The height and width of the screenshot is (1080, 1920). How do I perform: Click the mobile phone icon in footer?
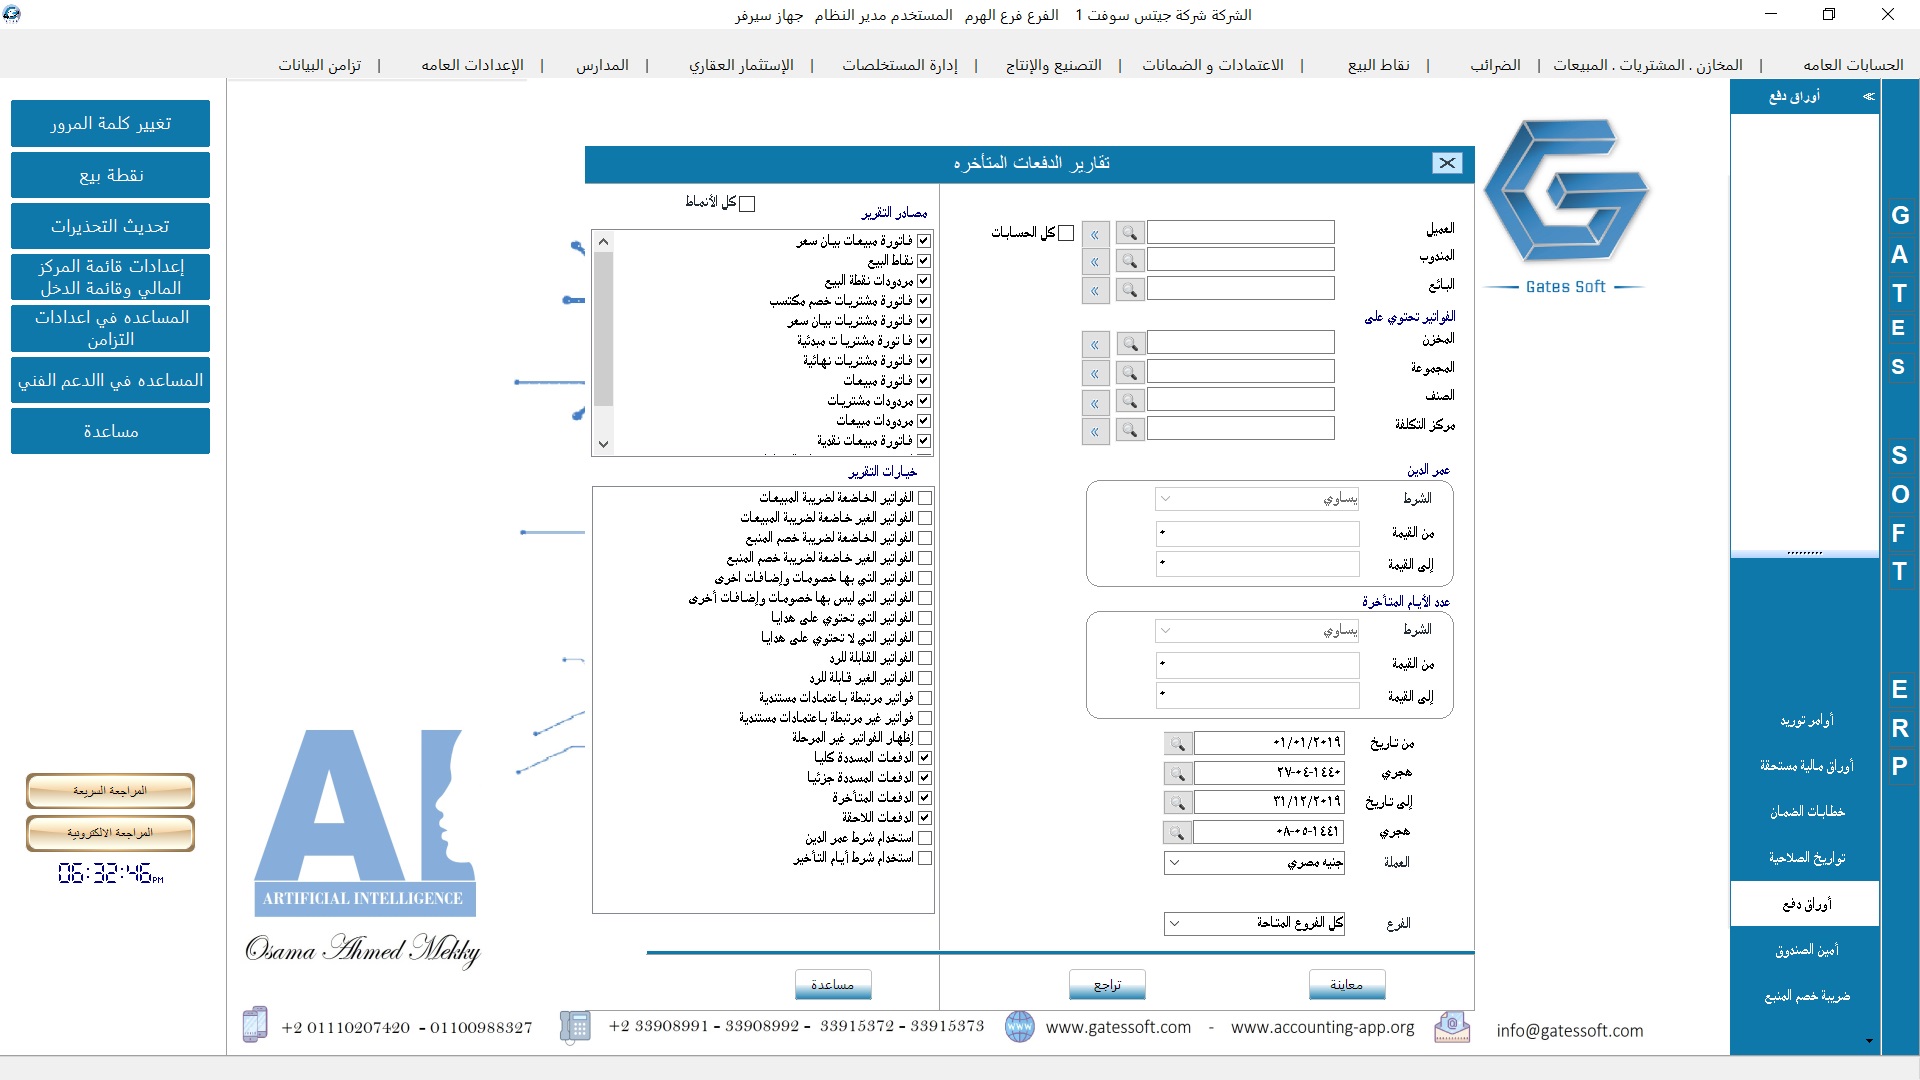coord(255,1025)
